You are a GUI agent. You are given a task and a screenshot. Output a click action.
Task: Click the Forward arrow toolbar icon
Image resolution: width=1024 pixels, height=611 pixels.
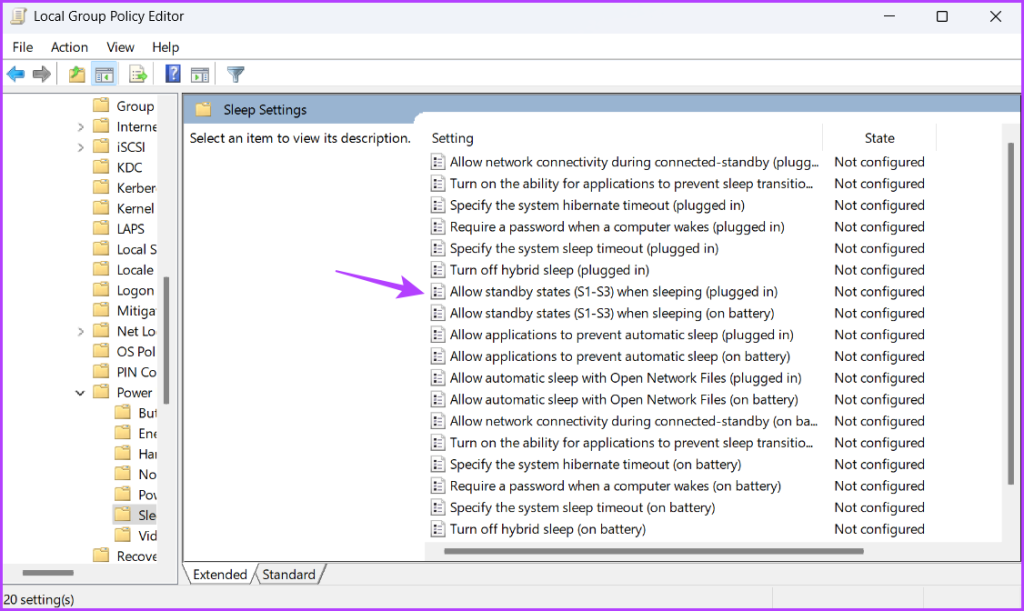(x=42, y=74)
